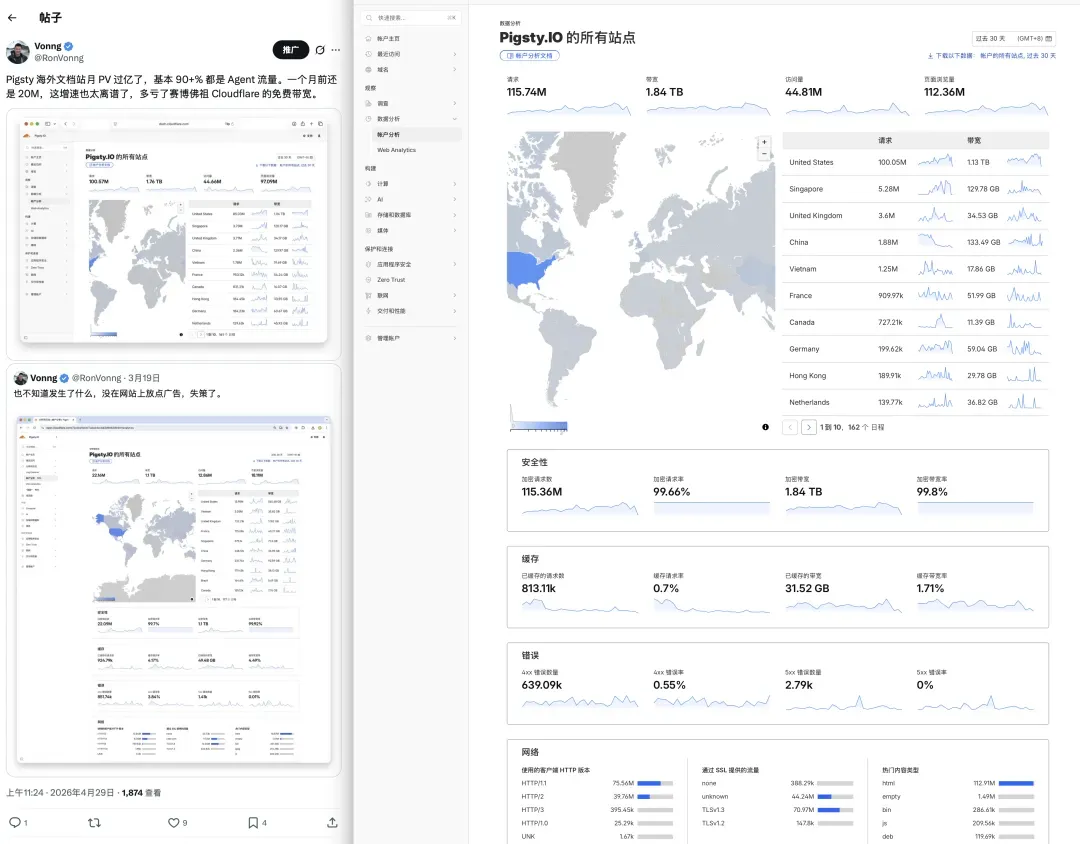Click the globe icon beside 域名
1080x844 pixels.
click(368, 70)
